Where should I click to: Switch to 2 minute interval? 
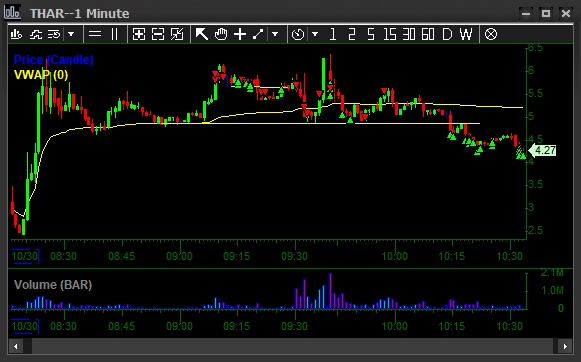[352, 34]
